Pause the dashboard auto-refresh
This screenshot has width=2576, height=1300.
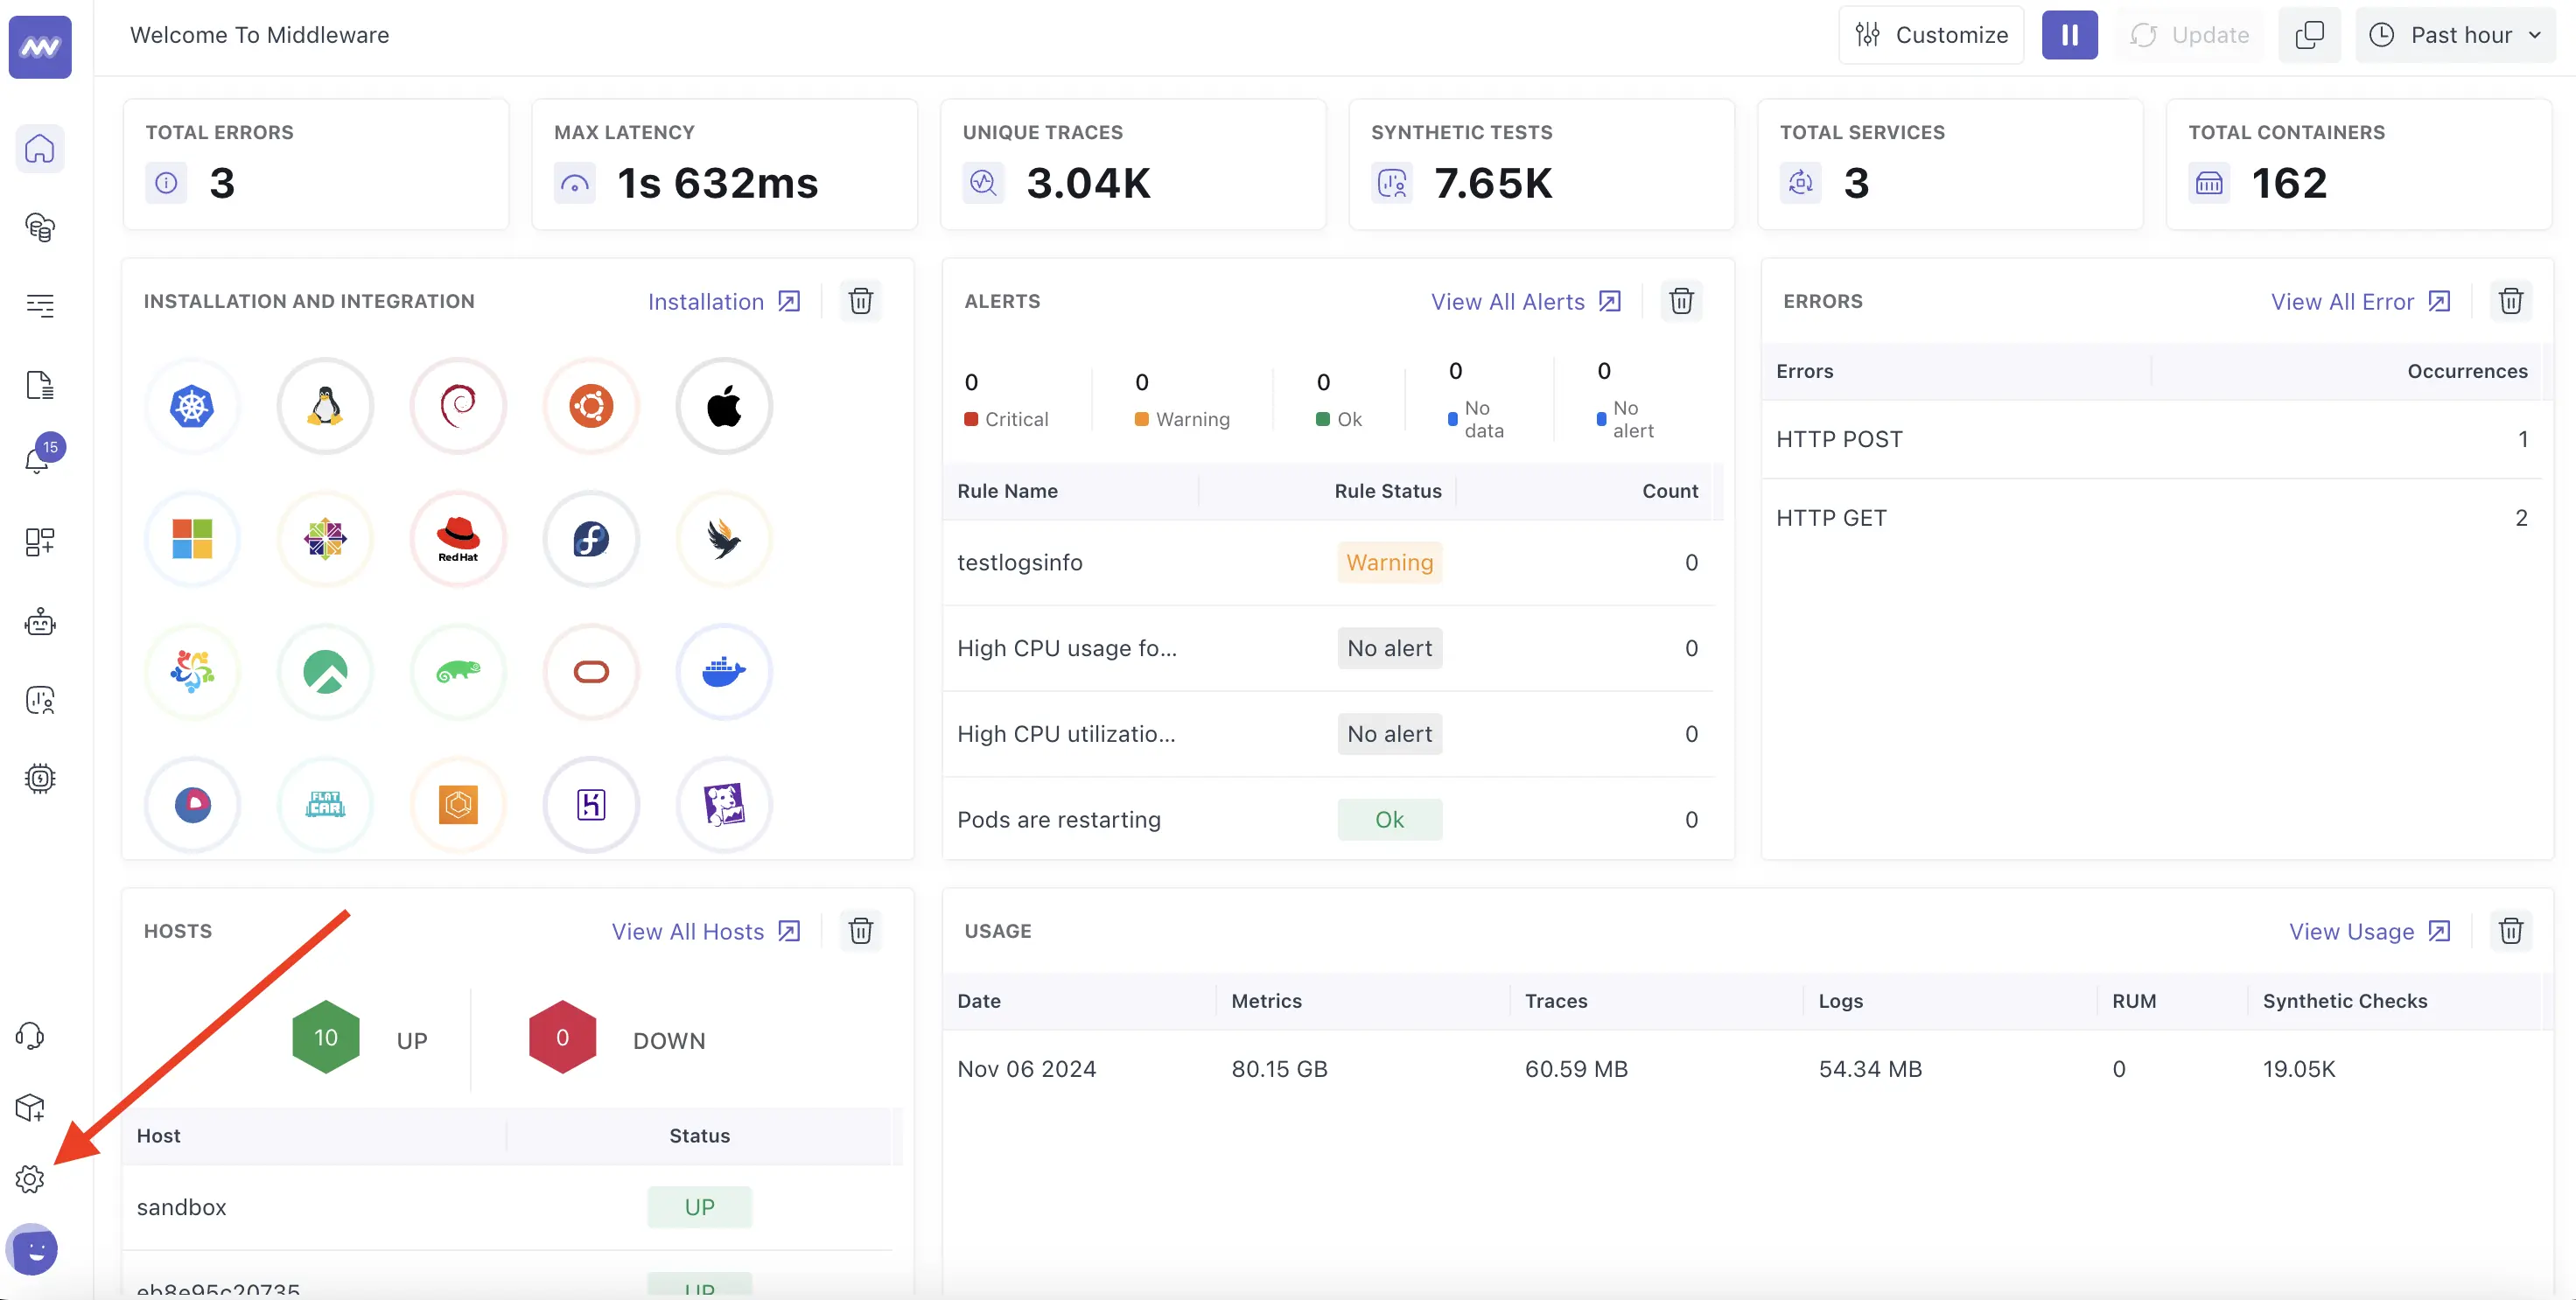click(2069, 34)
